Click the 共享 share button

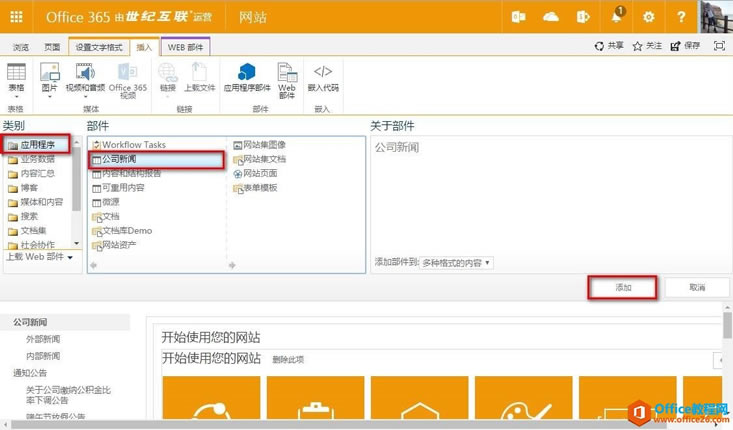click(609, 46)
